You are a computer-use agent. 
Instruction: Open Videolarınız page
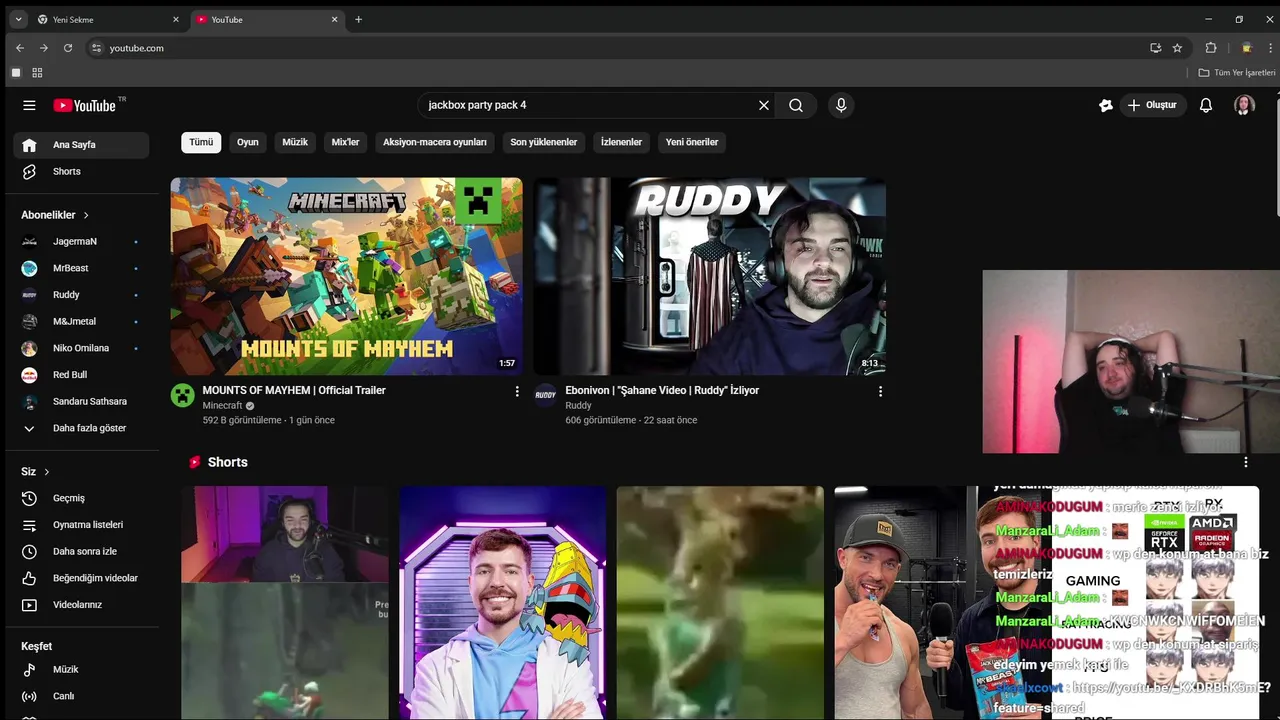tap(81, 605)
